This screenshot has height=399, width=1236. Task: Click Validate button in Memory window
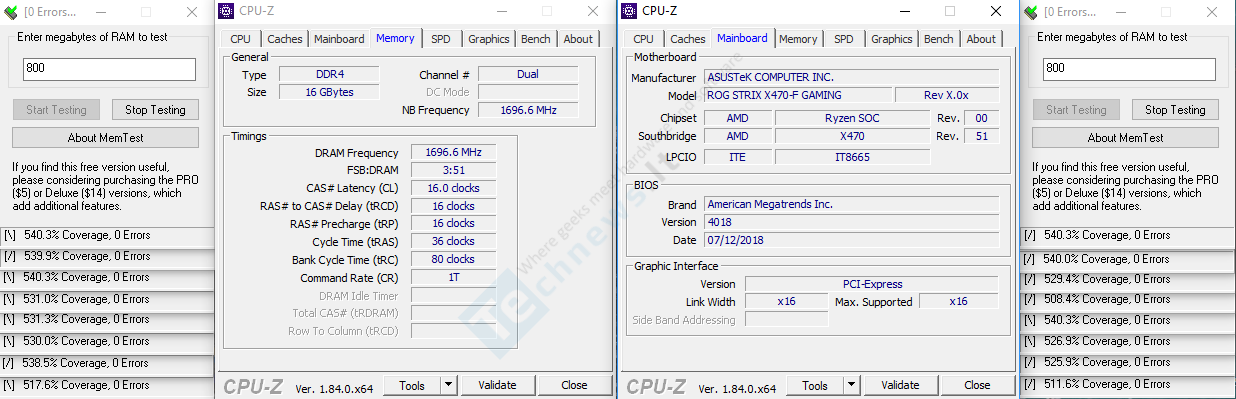pyautogui.click(x=497, y=385)
